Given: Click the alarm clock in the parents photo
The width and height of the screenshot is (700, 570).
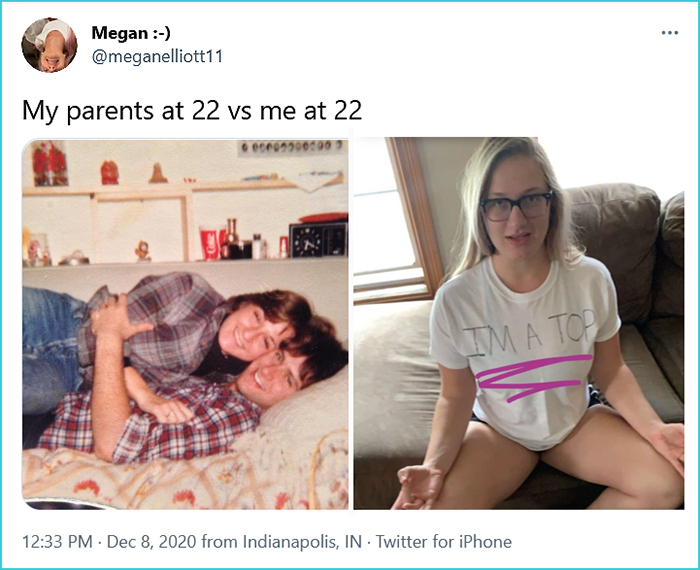Looking at the screenshot, I should point(318,240).
